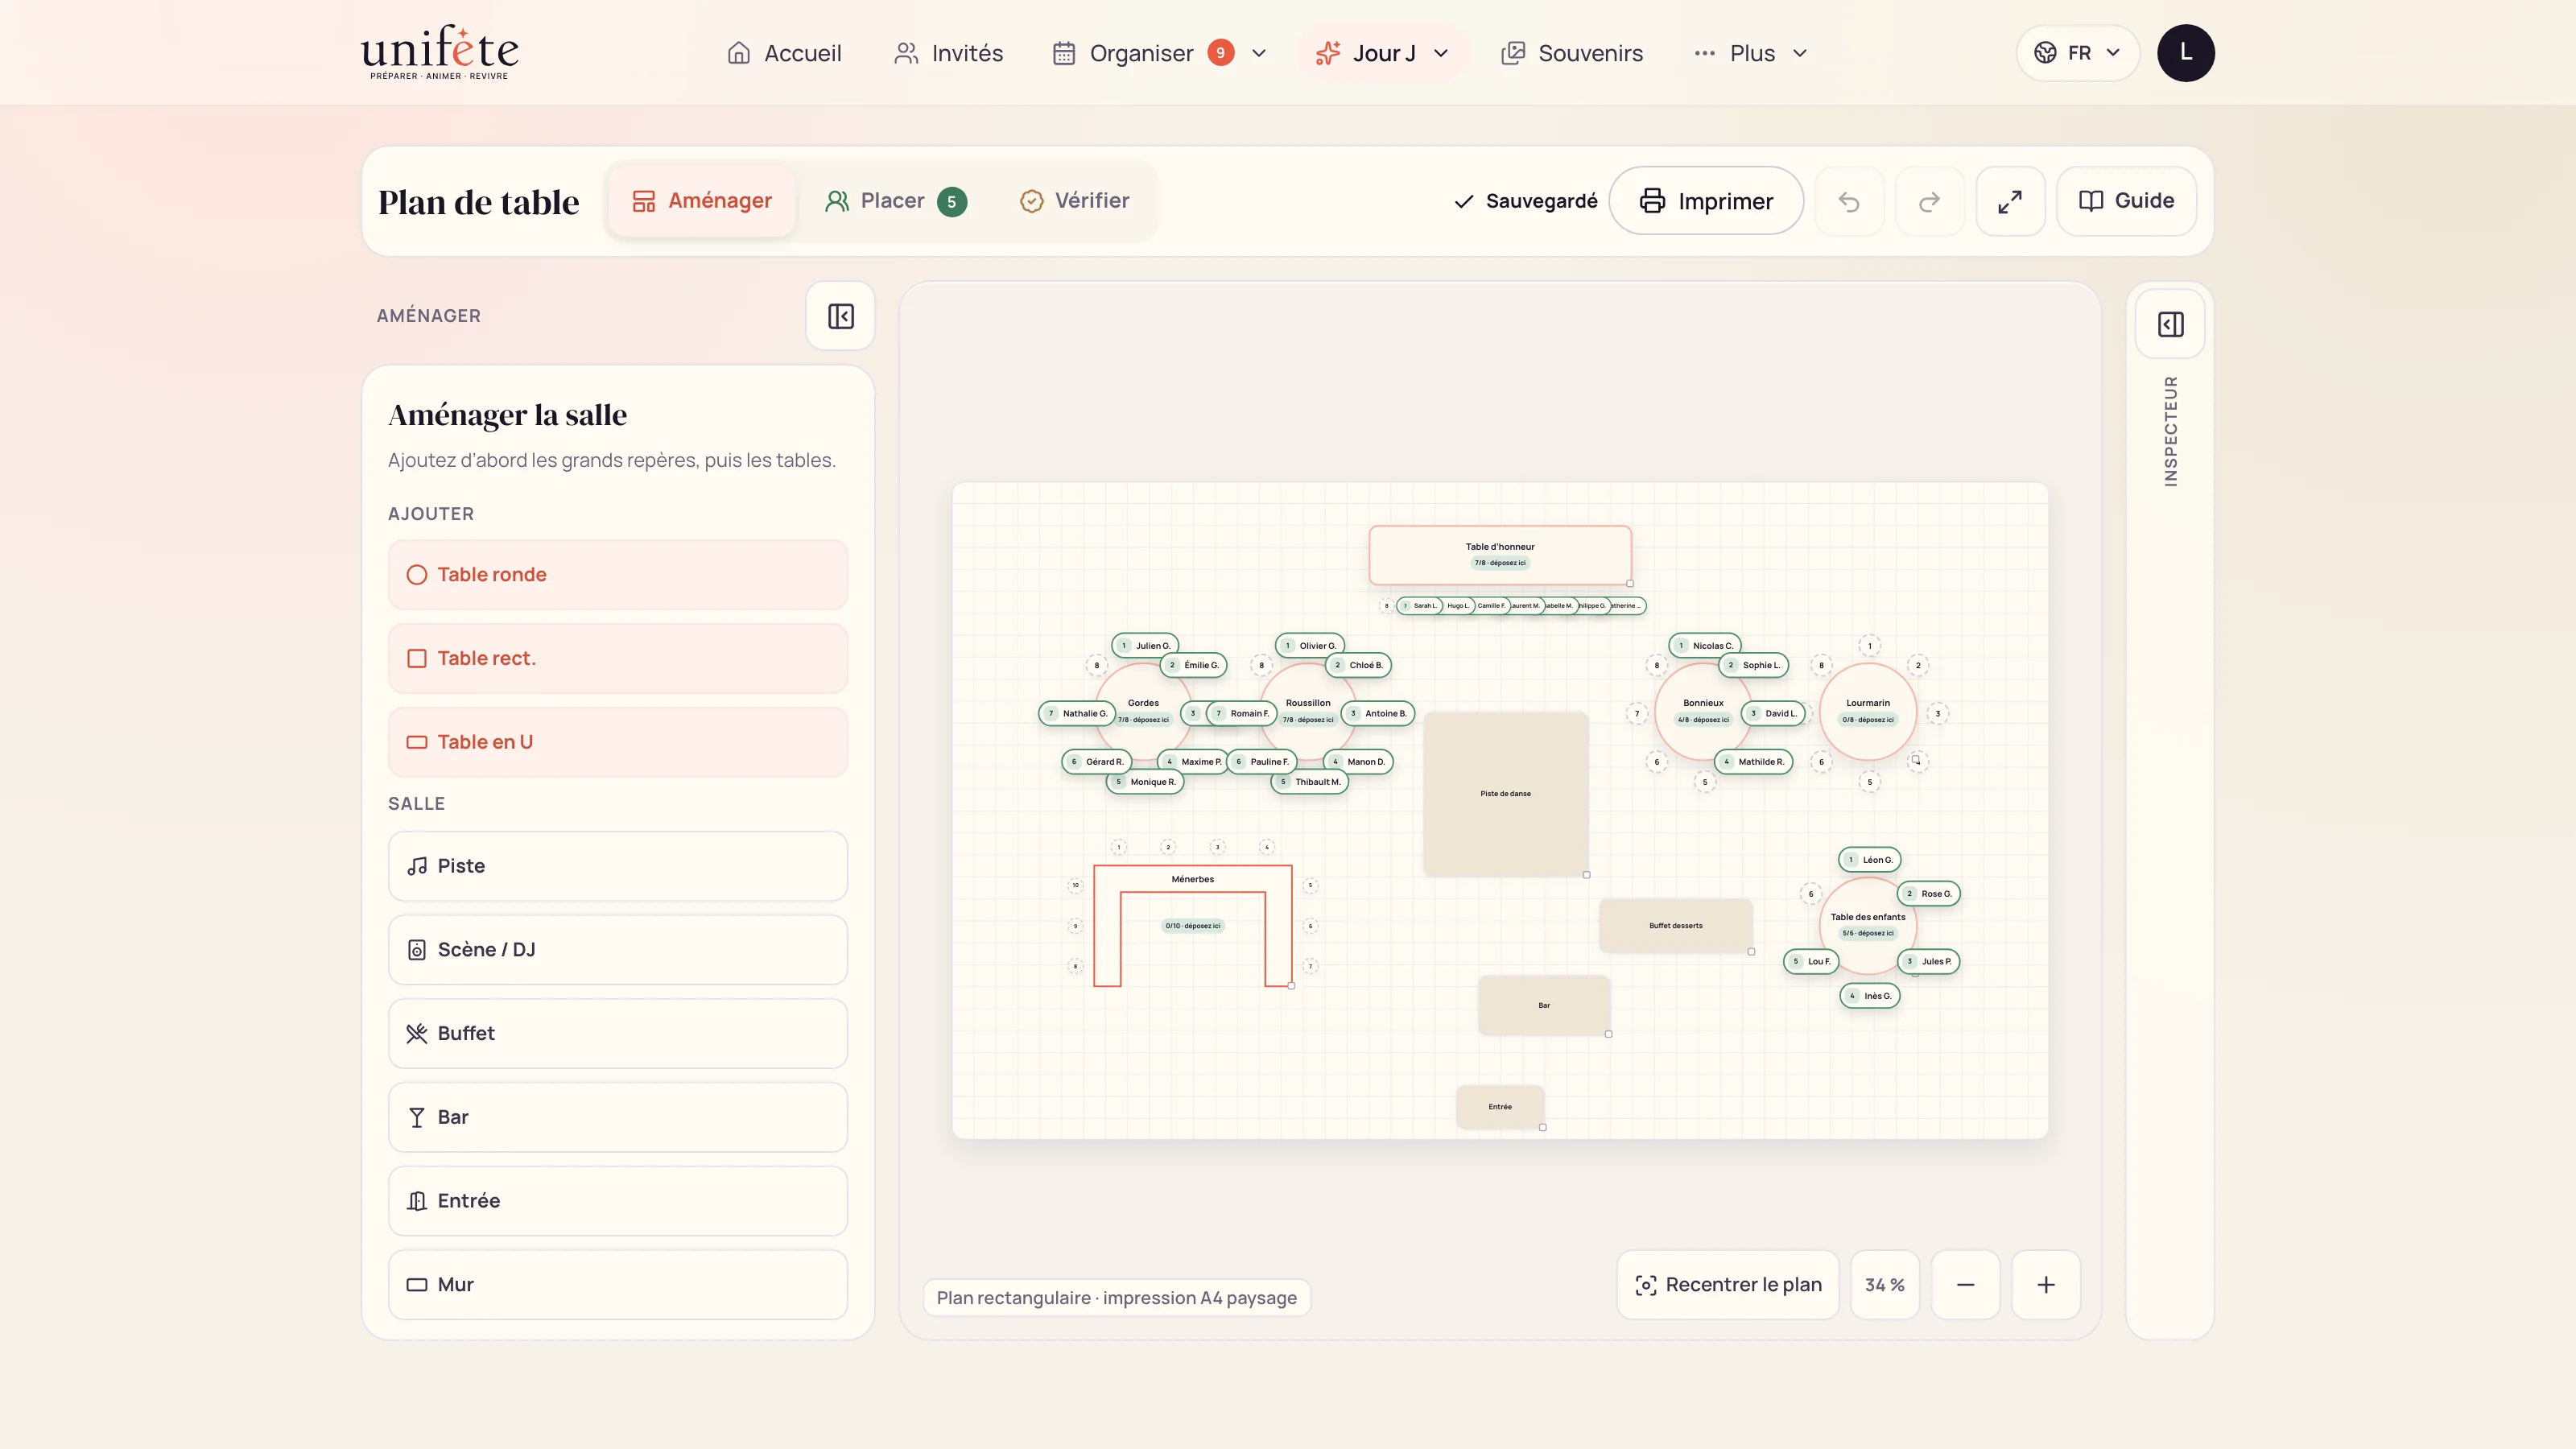Click the 34 % zoom level
2576x1449 pixels.
[1885, 1284]
